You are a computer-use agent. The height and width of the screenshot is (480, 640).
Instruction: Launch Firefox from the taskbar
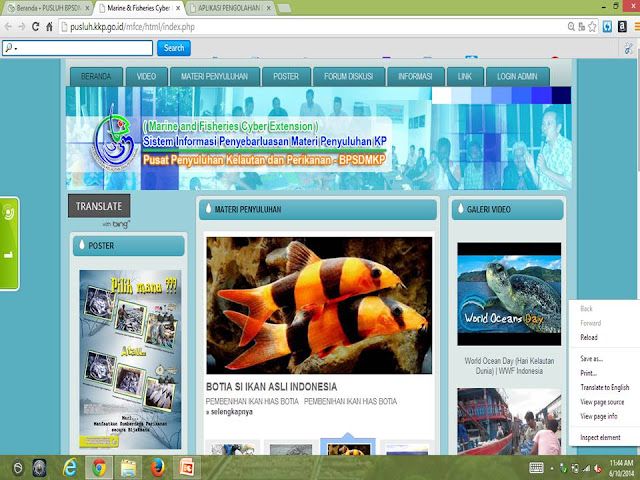pos(158,468)
